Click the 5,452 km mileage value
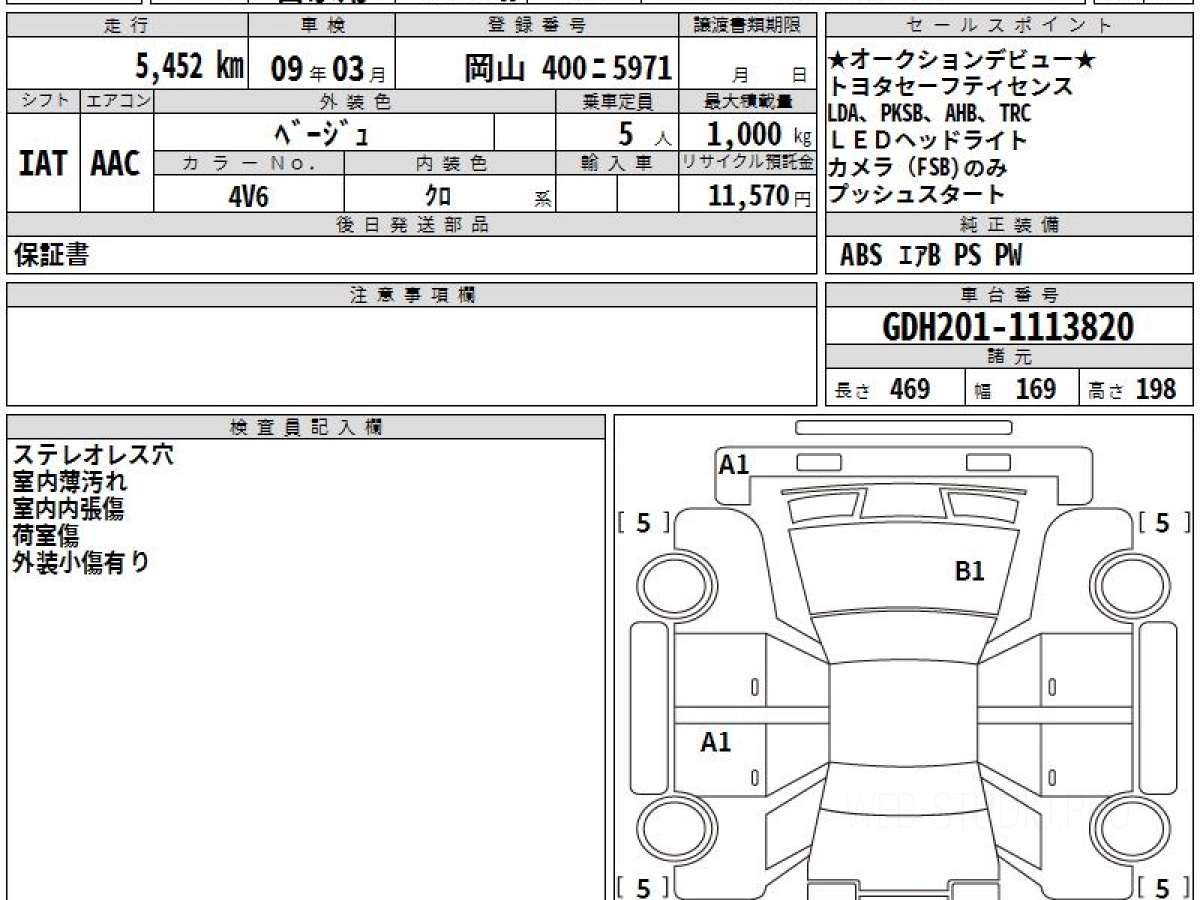The width and height of the screenshot is (1200, 900). tap(189, 68)
